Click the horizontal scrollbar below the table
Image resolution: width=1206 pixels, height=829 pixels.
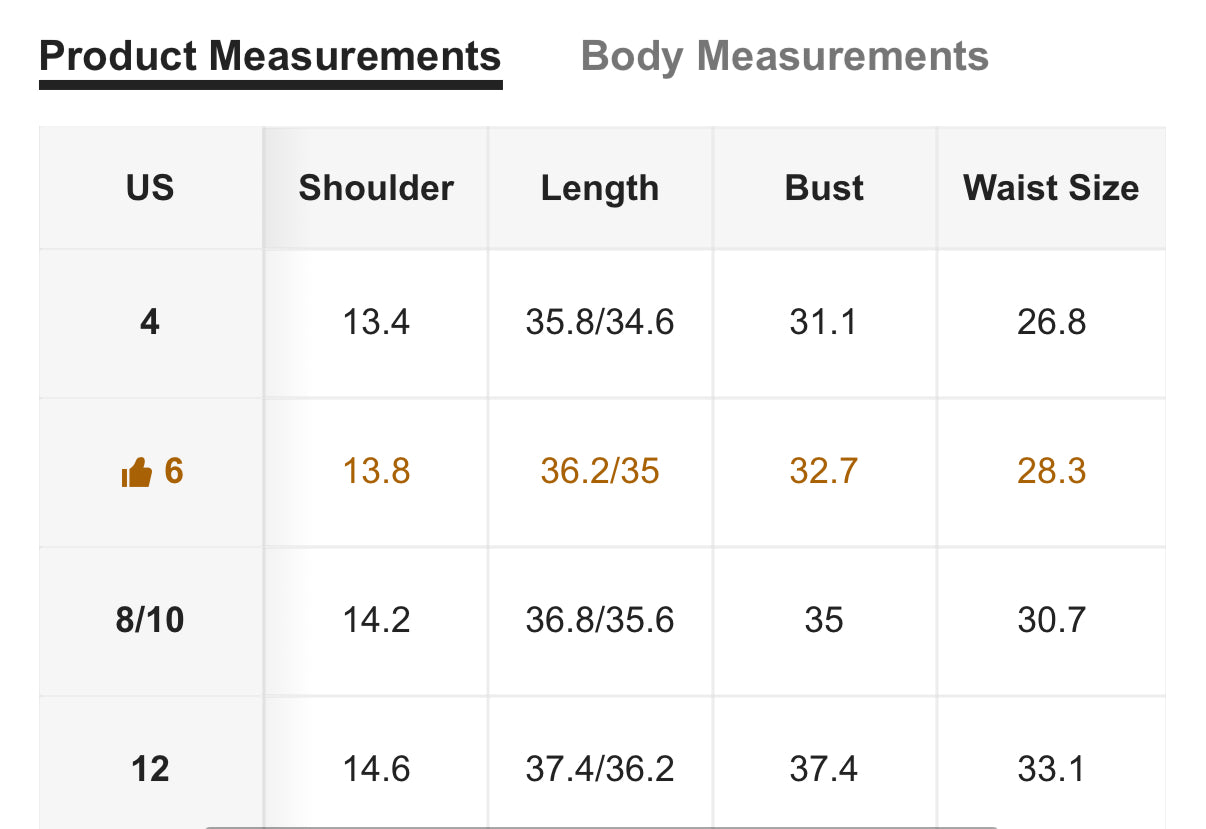pos(603,826)
